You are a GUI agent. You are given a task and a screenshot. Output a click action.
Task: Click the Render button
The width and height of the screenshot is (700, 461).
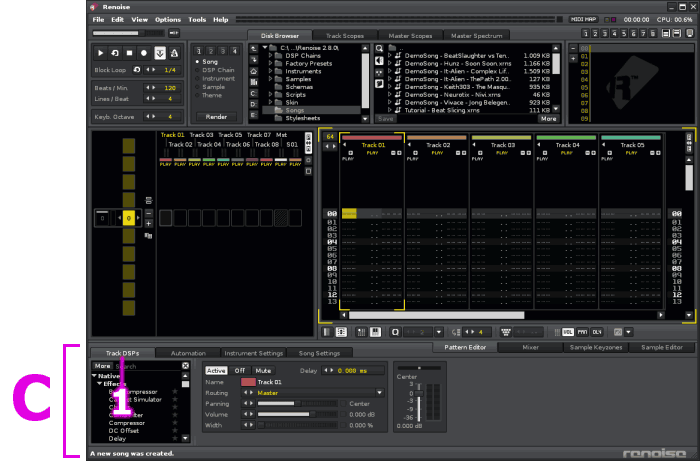coord(216,117)
